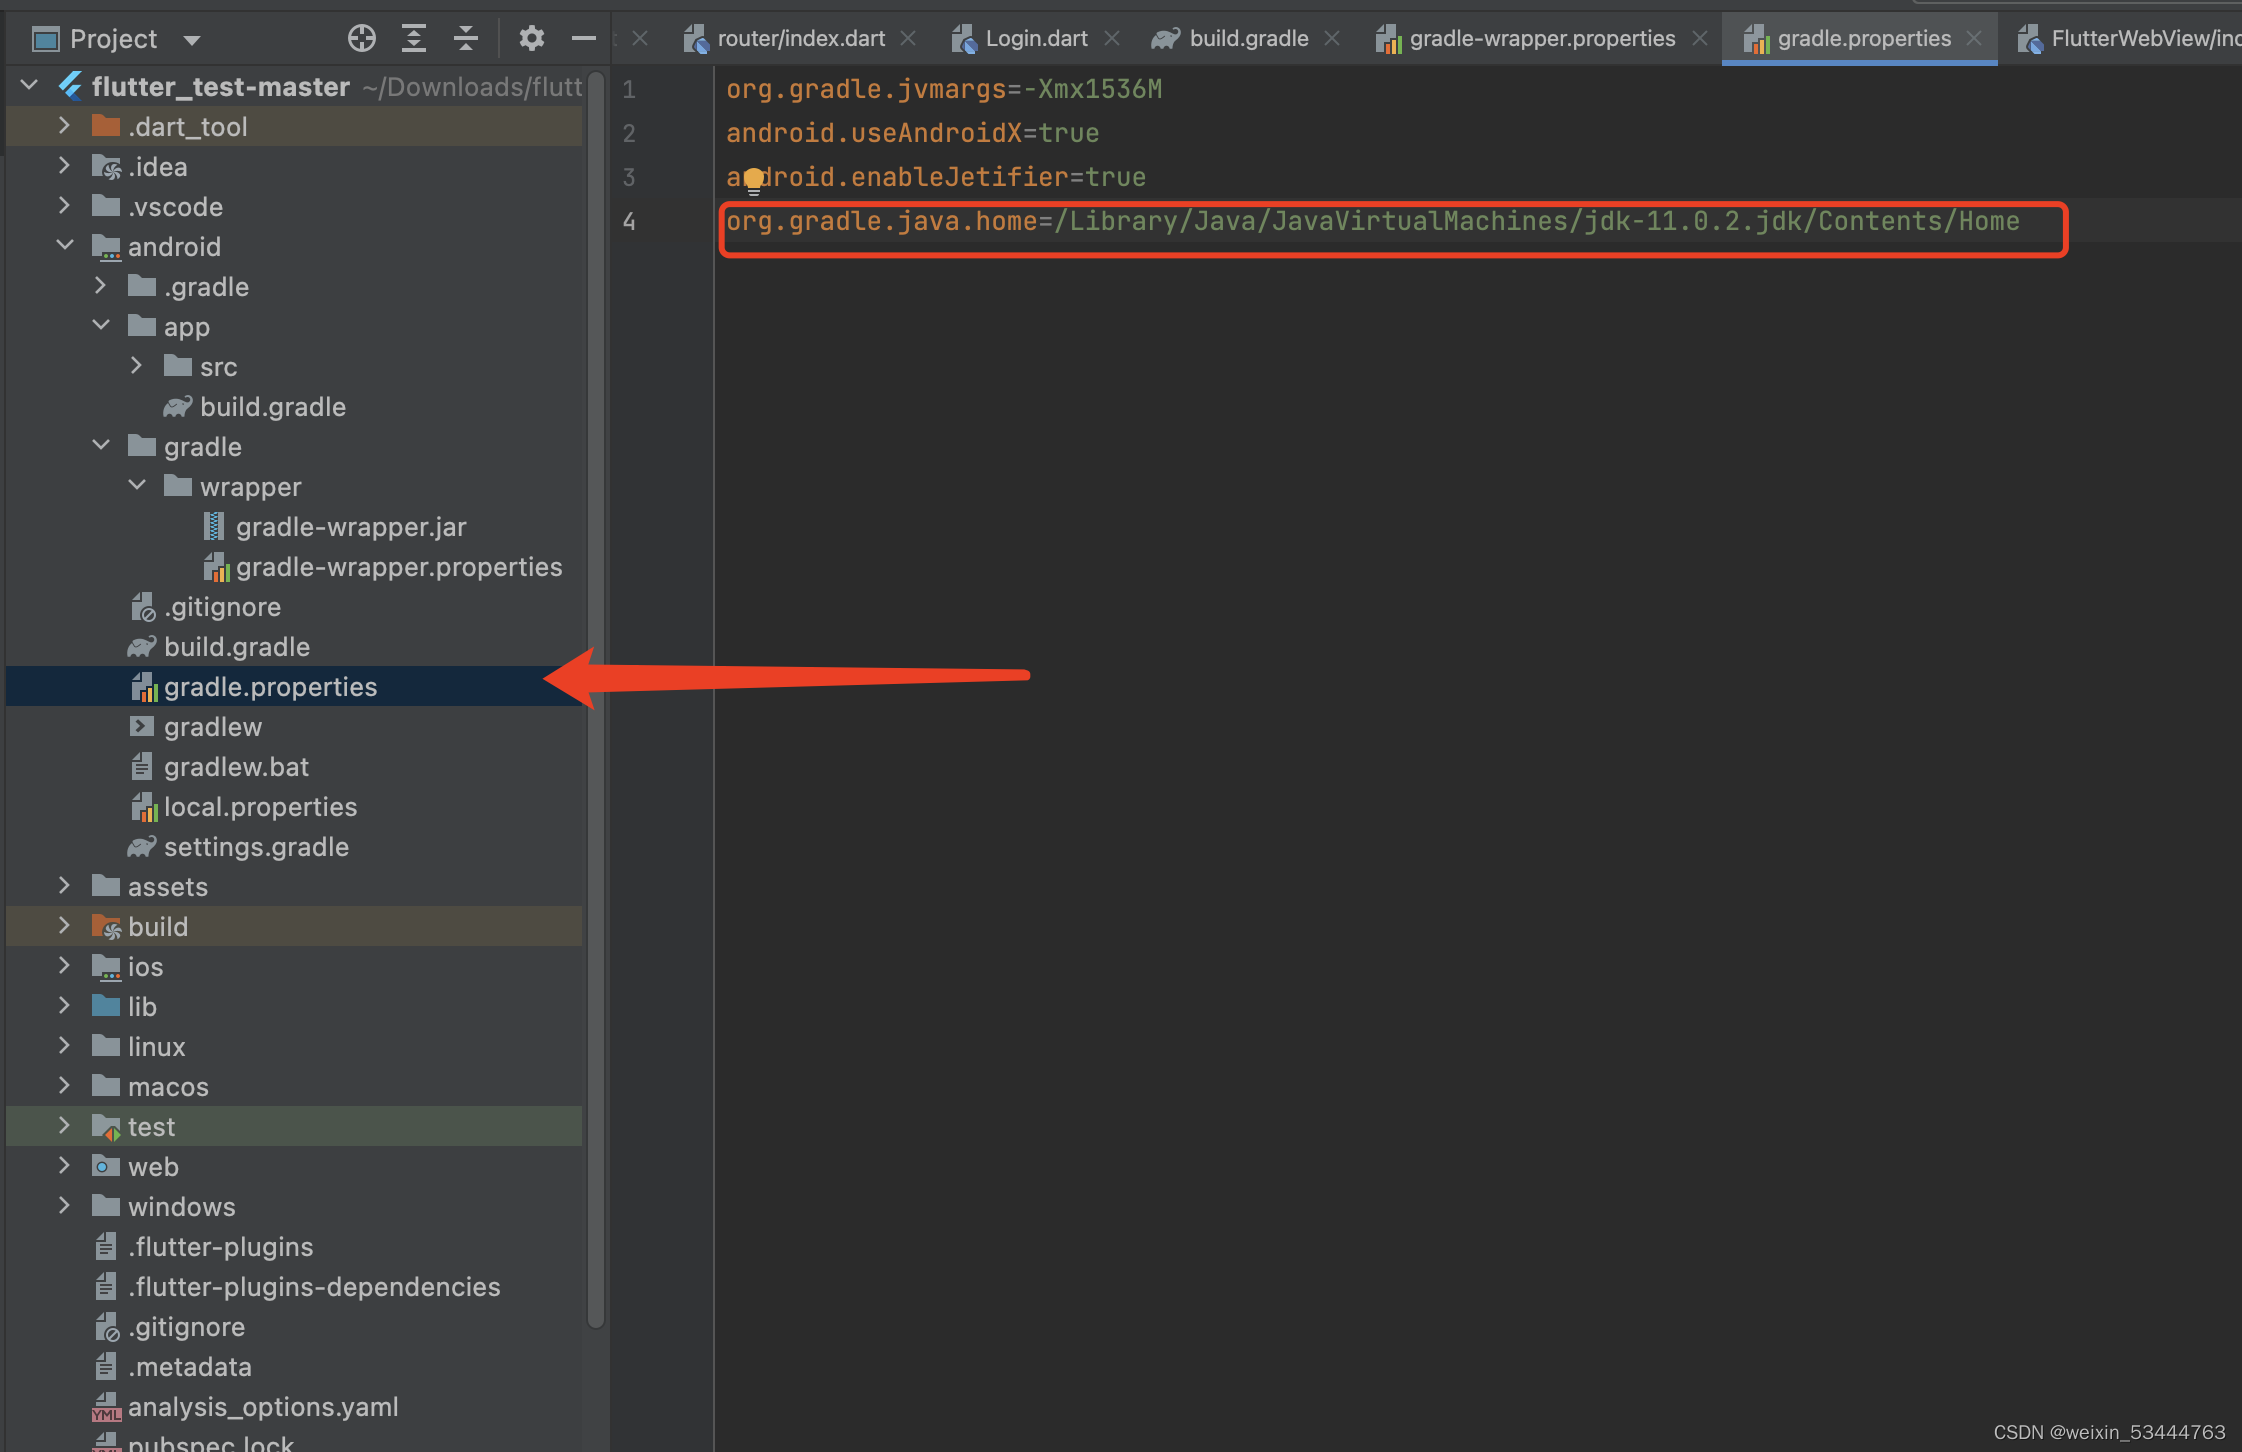Open the router/index.dart tab

[x=800, y=38]
